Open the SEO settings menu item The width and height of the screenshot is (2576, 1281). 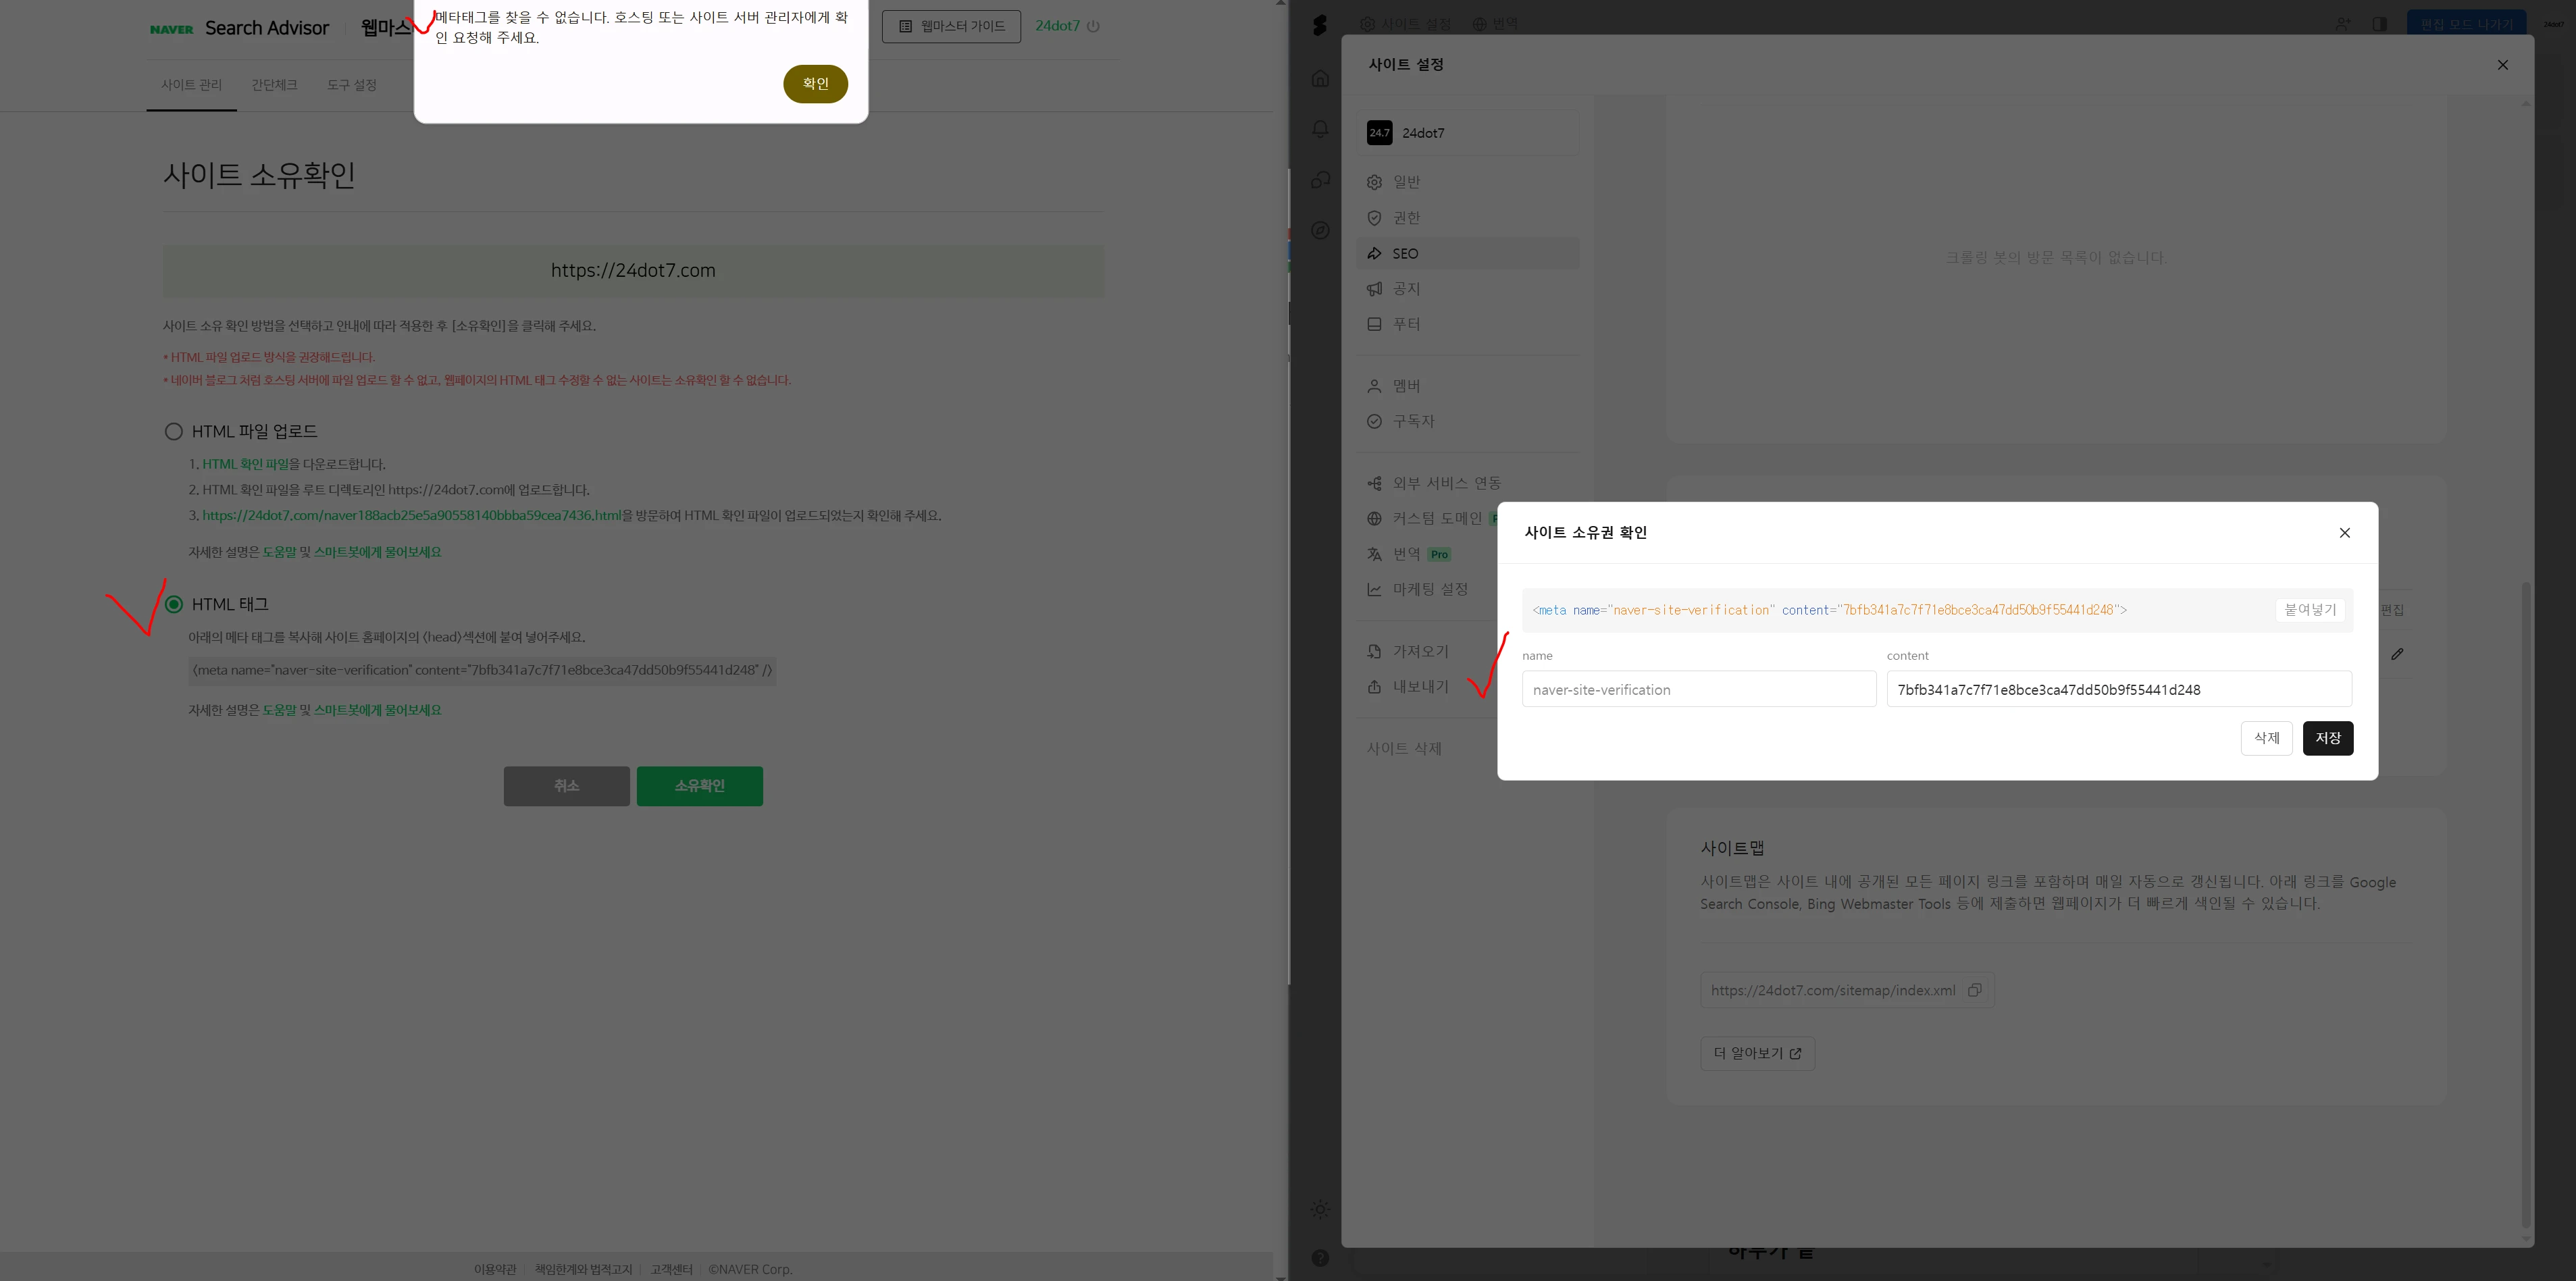click(1404, 253)
